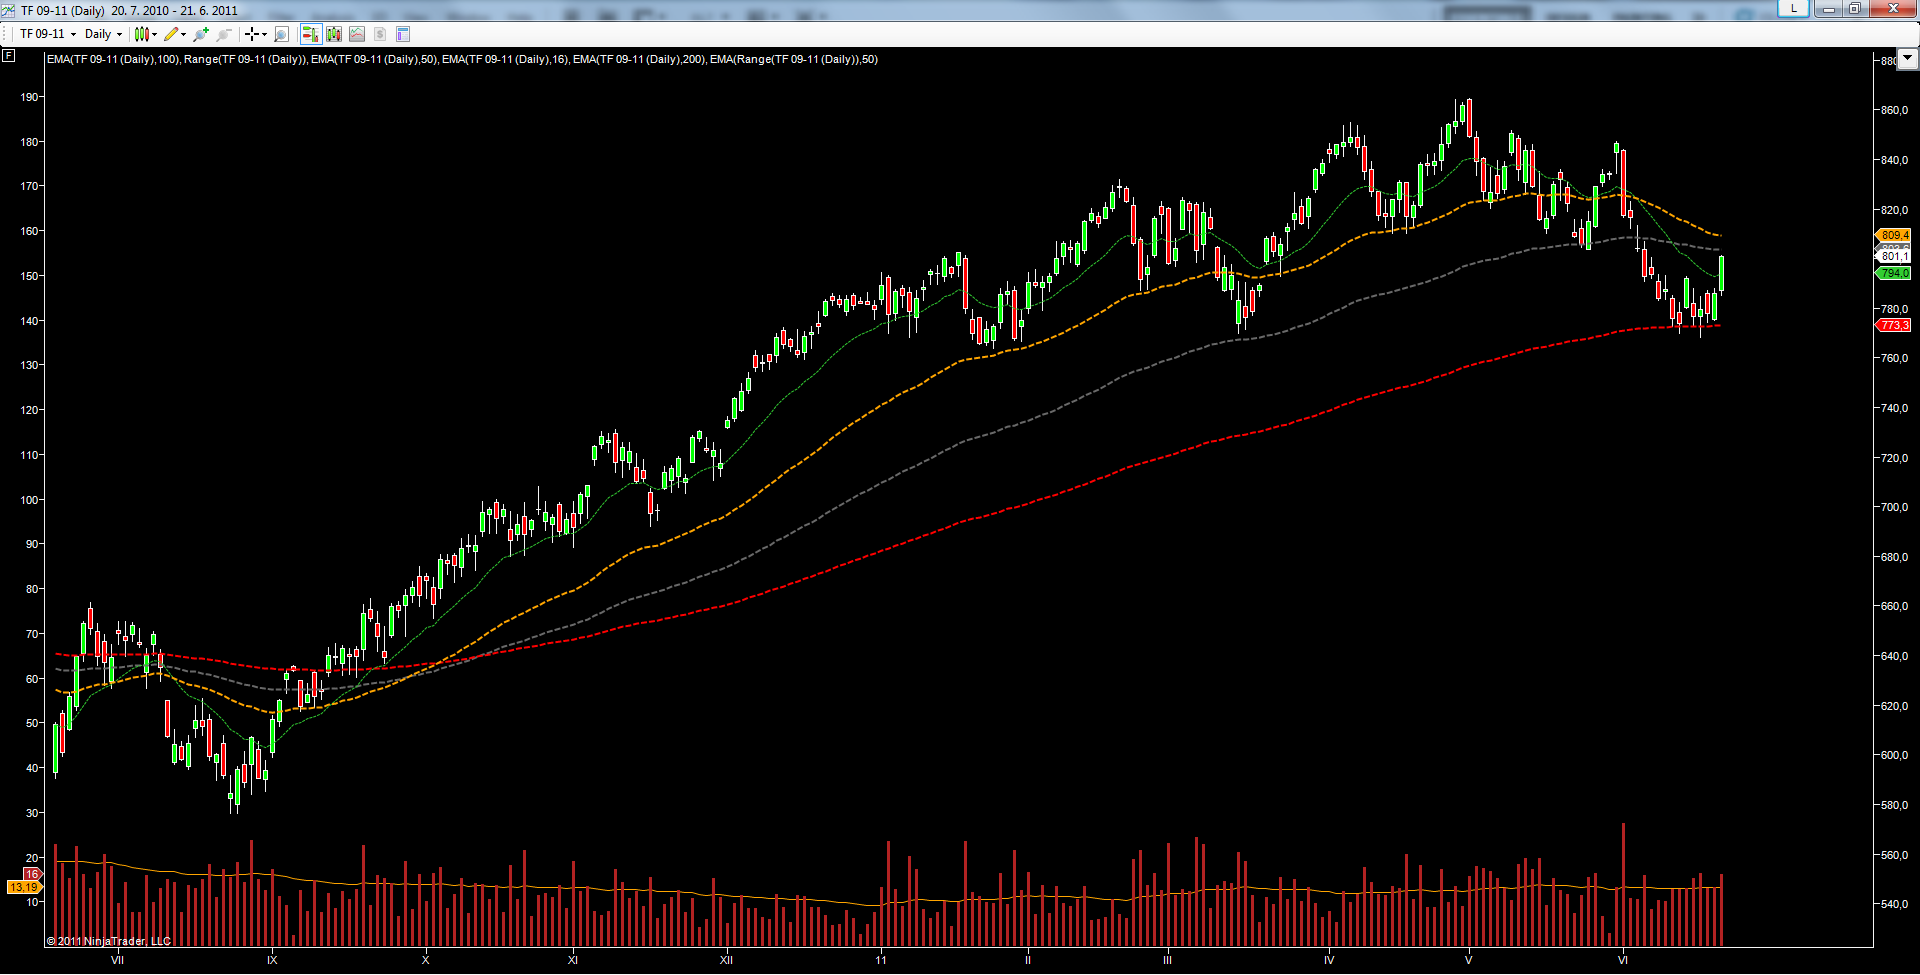Open the chart properties icon

(403, 34)
